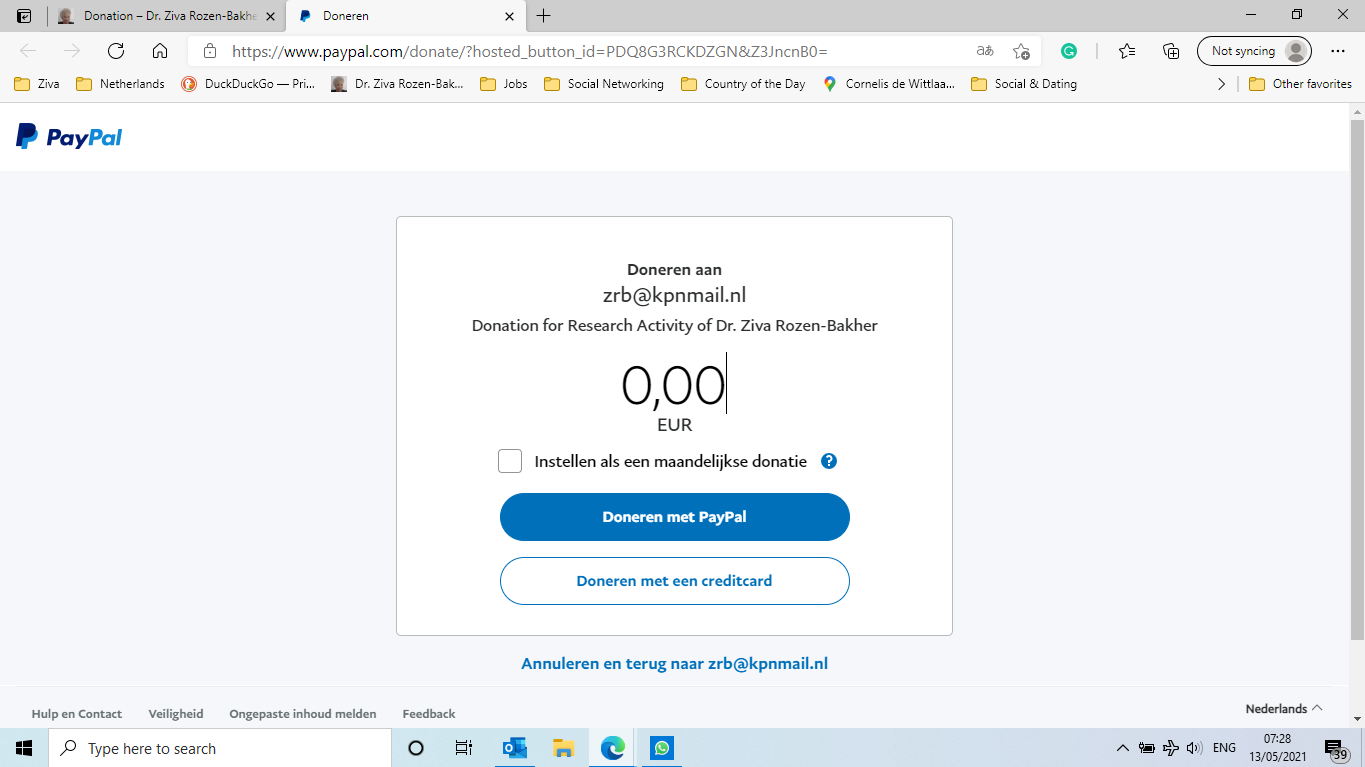
Task: Open Dr. Ziva Rozen-Bak bookmark
Action: [x=398, y=84]
